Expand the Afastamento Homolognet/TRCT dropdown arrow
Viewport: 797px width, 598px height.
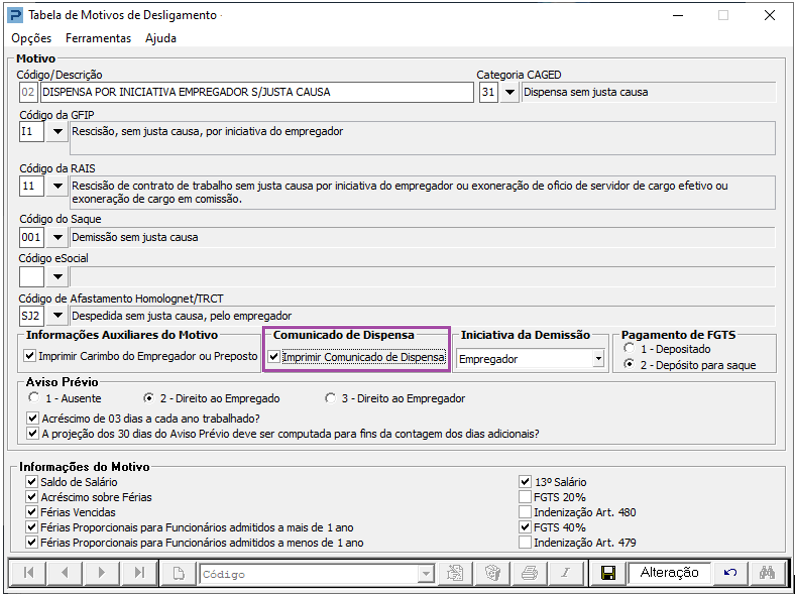(57, 316)
